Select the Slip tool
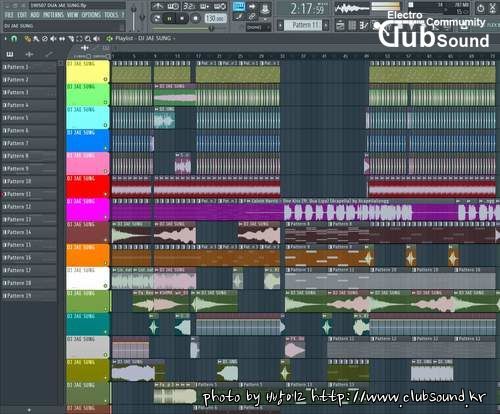This screenshot has height=414, width=500. pos(62,39)
